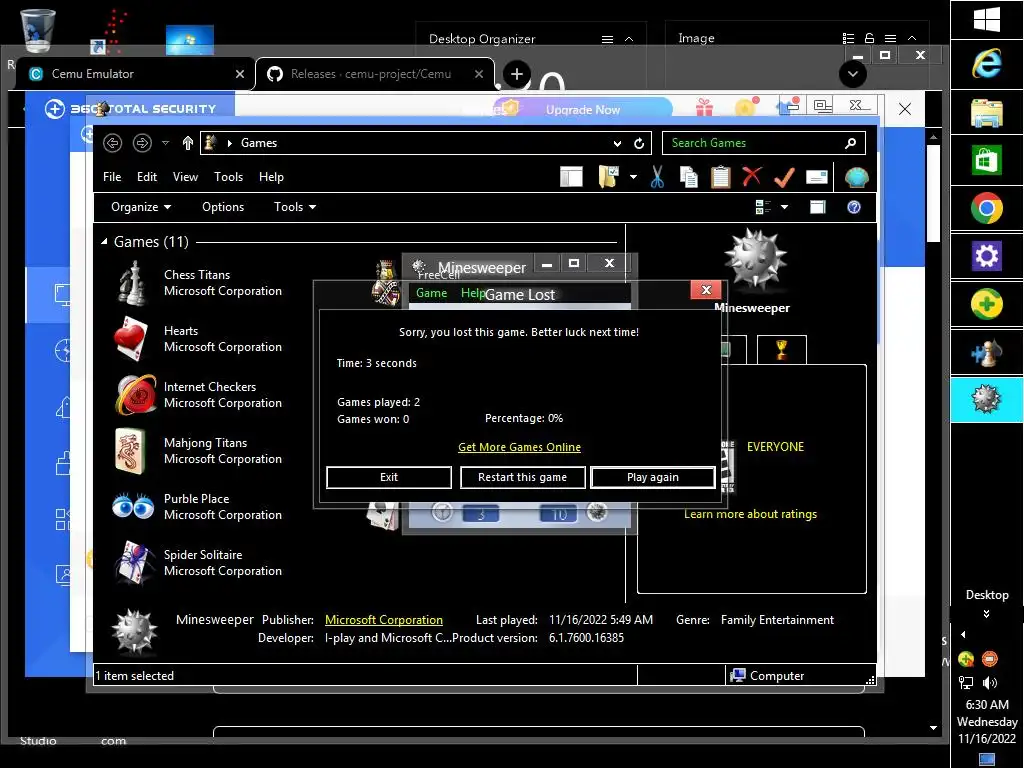Click Restart this game
Viewport: 1024px width, 768px height.
[x=522, y=477]
